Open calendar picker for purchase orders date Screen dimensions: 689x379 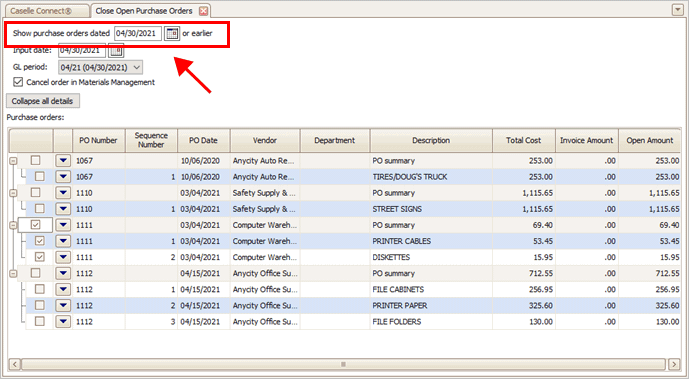tap(172, 33)
